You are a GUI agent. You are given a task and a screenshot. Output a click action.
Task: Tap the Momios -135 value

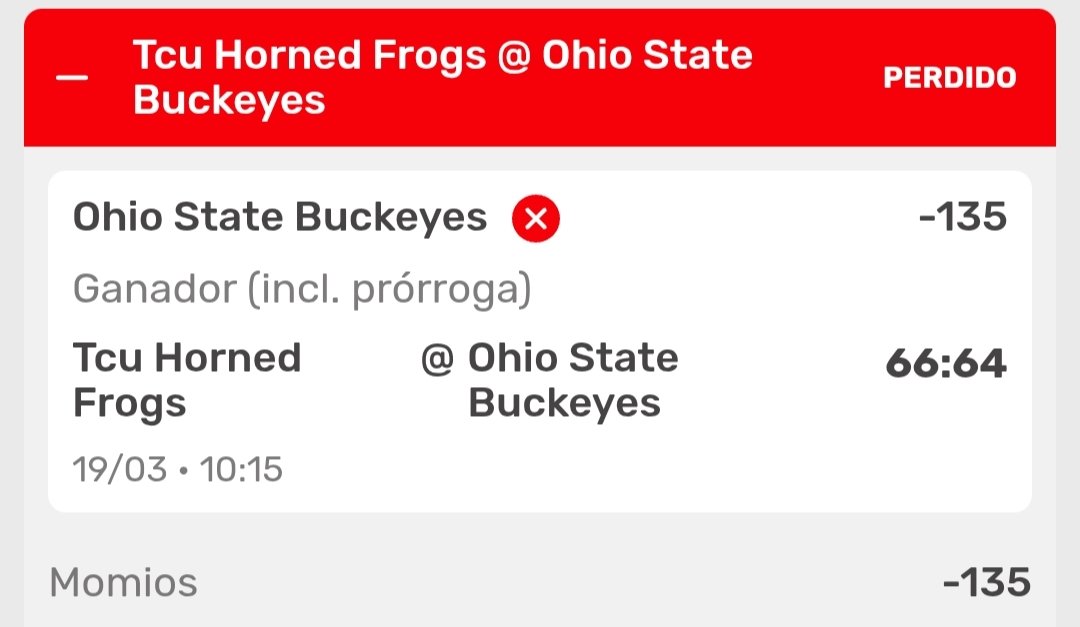pyautogui.click(x=986, y=582)
